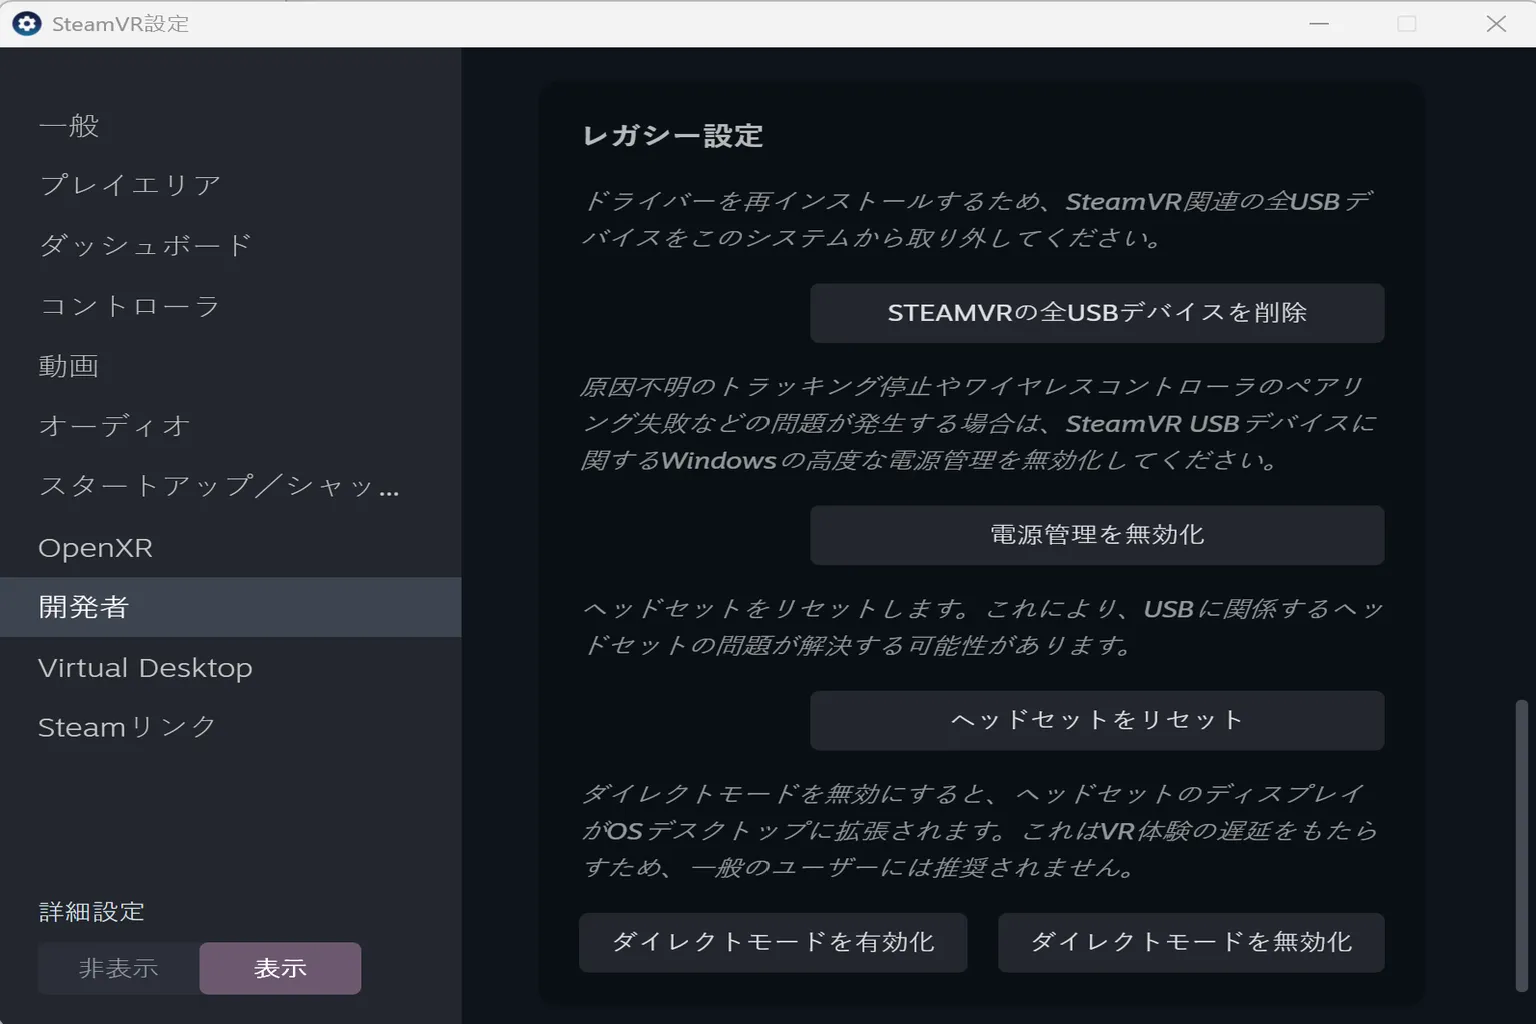Select プレイエリア in the sidebar
Screen dimensions: 1536x1024
click(x=130, y=184)
